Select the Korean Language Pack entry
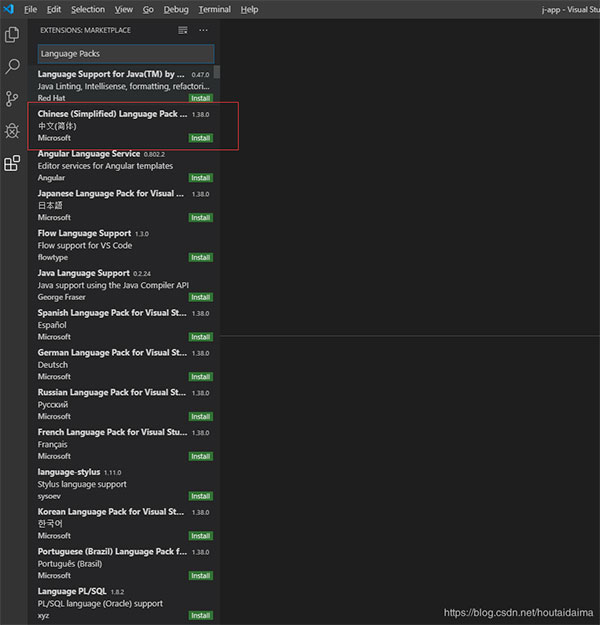 pyautogui.click(x=110, y=523)
